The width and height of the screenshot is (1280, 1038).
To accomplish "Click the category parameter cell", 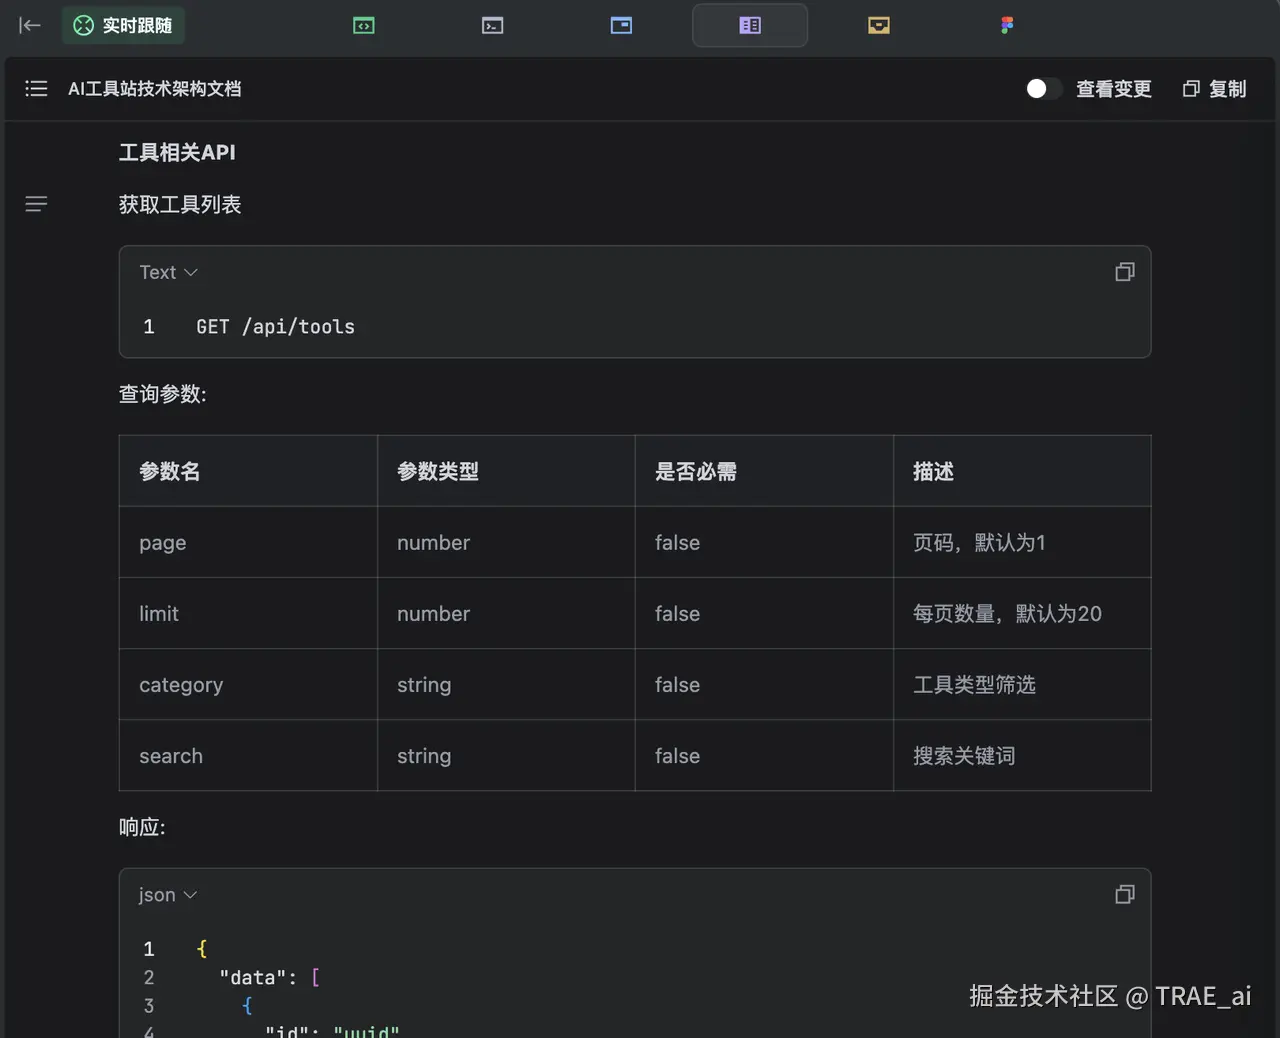I will [248, 685].
